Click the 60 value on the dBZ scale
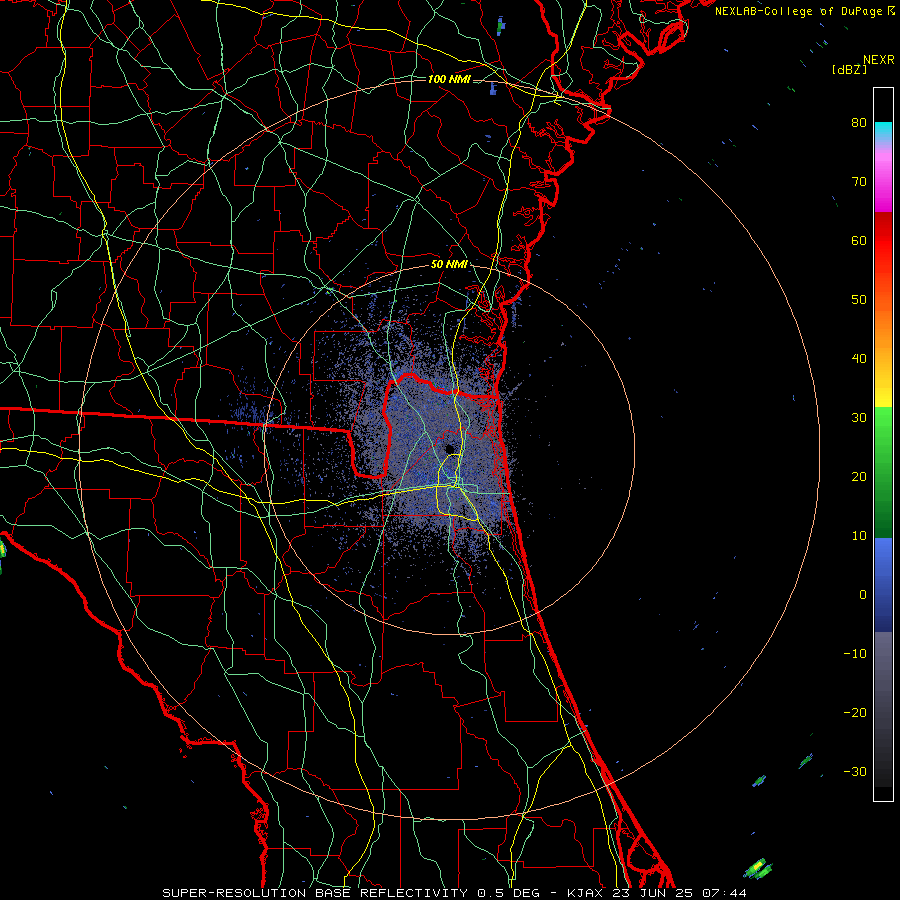The width and height of the screenshot is (900, 900). (x=859, y=240)
